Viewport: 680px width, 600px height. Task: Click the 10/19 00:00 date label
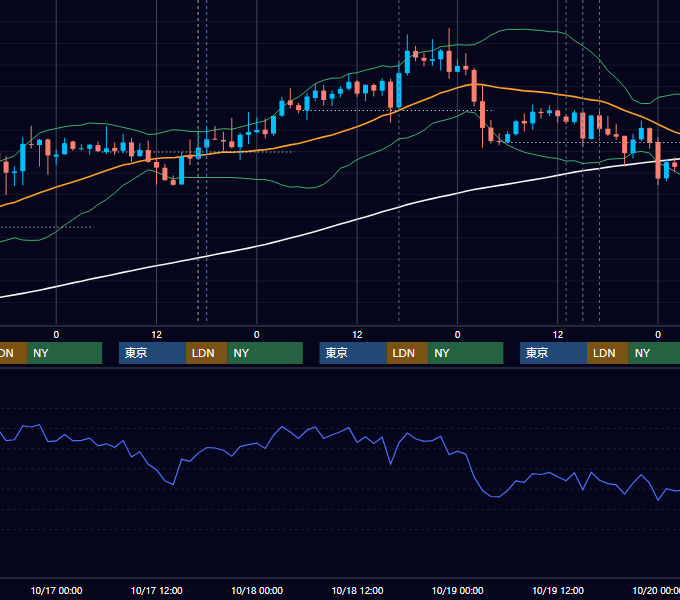click(458, 590)
